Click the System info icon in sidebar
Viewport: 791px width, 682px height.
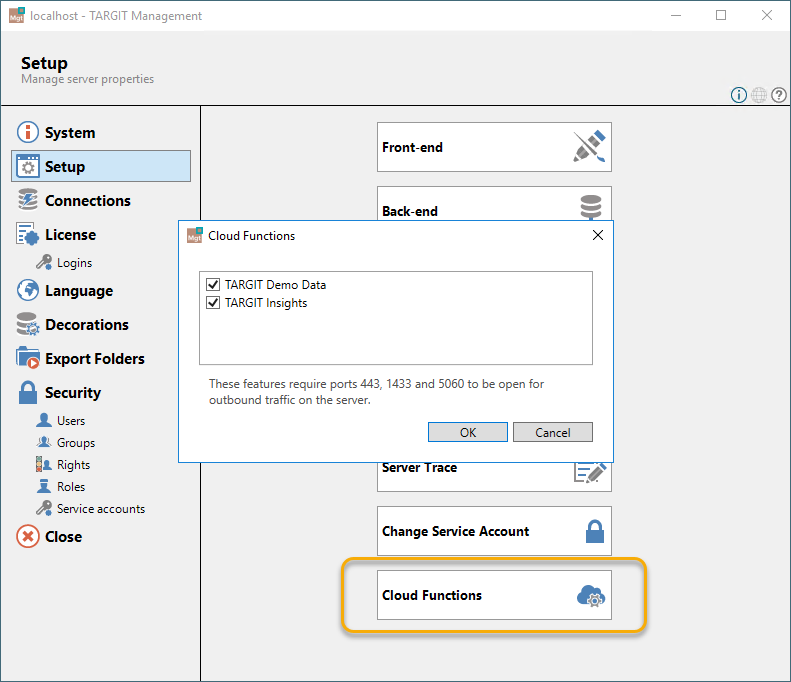(28, 132)
